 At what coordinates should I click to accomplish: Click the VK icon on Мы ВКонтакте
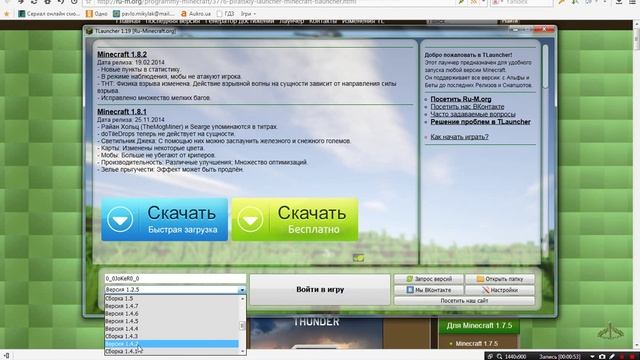pyautogui.click(x=410, y=290)
